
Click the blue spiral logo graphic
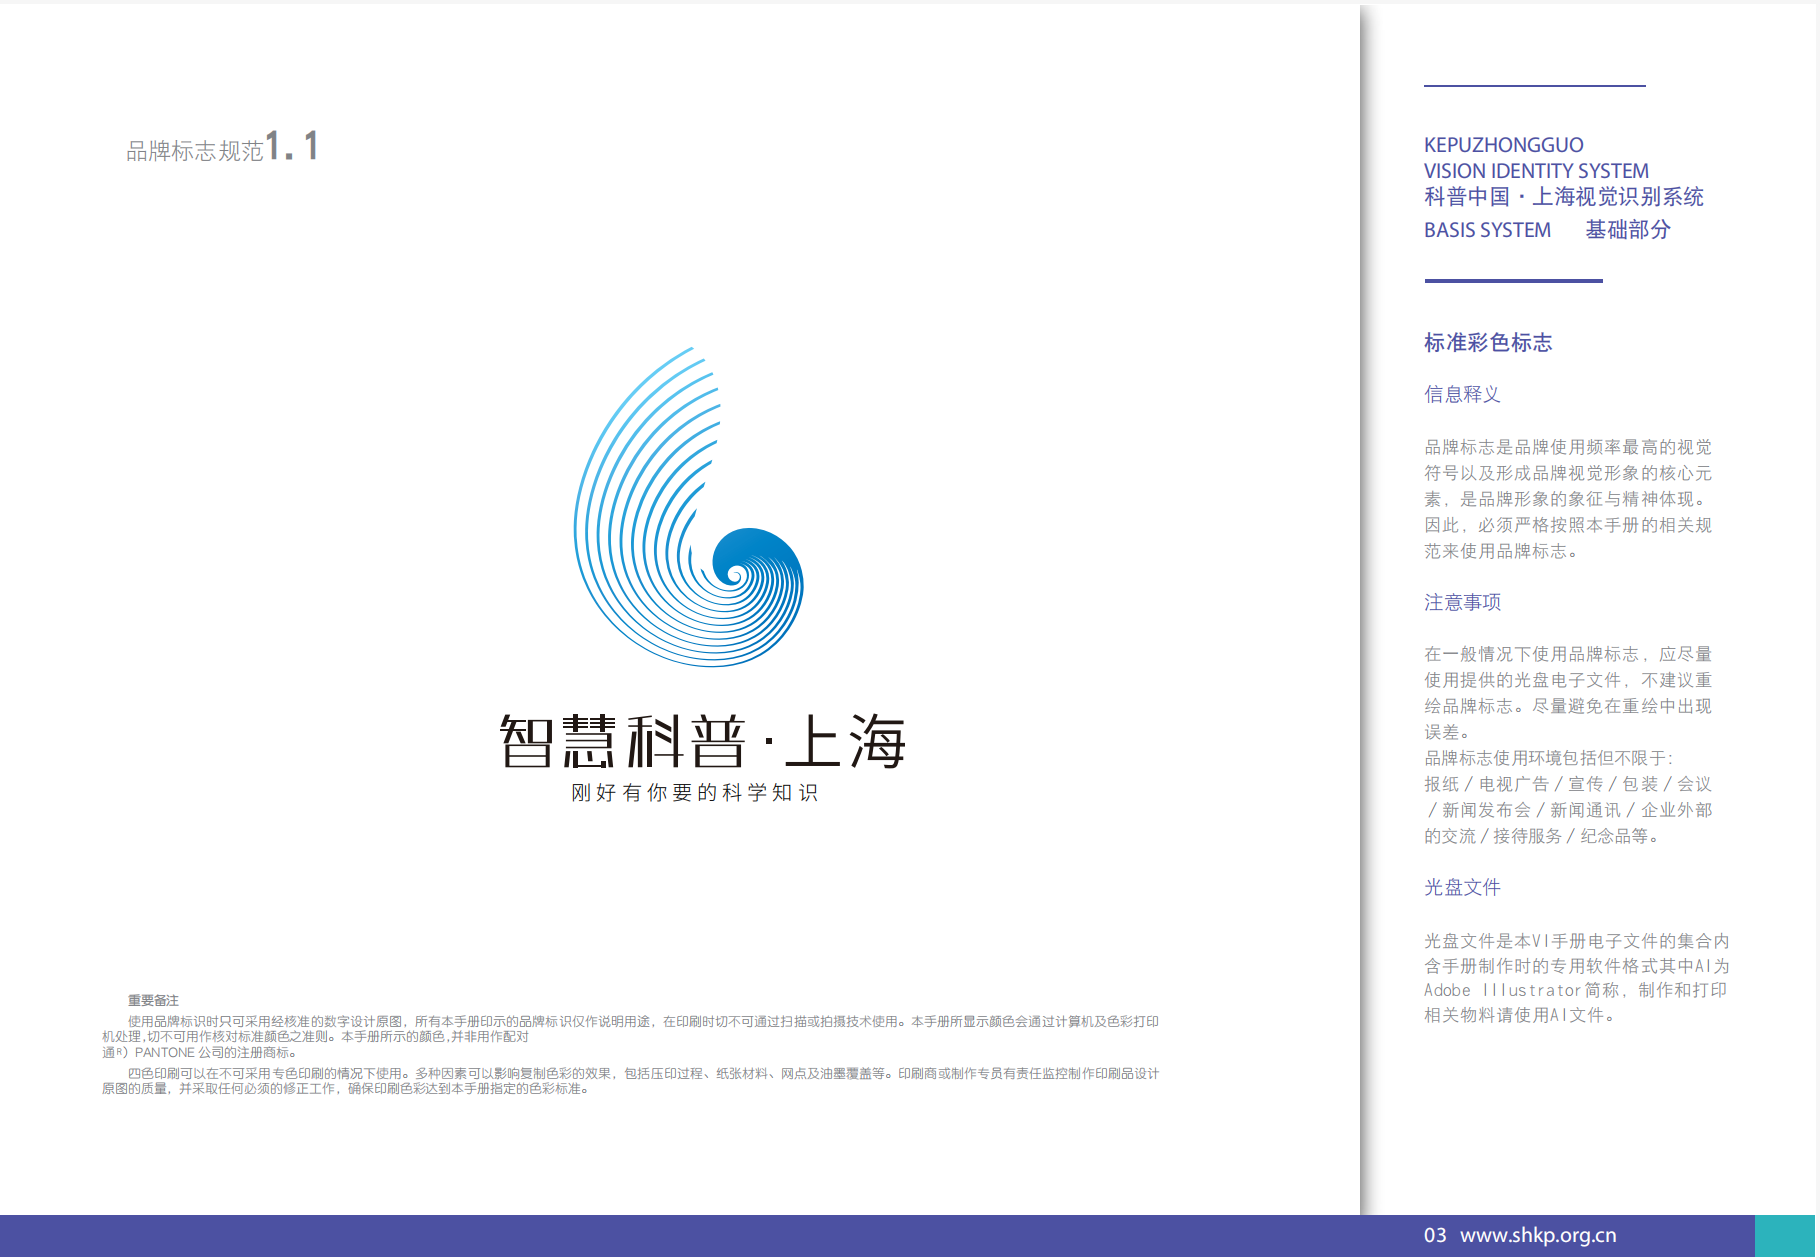688,507
